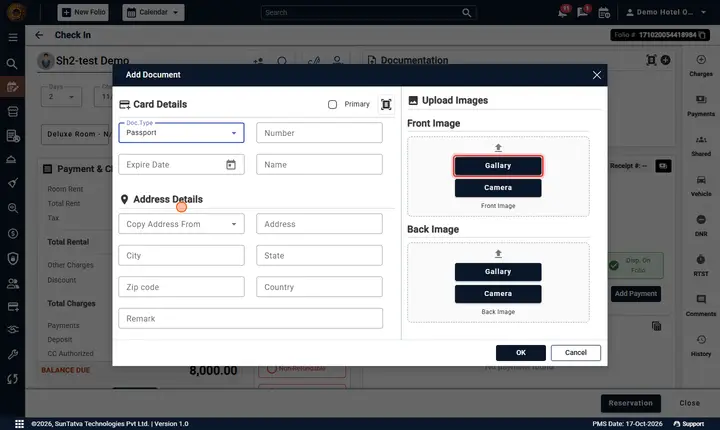
Task: Close the Add Document dialog with X
Action: coord(596,75)
